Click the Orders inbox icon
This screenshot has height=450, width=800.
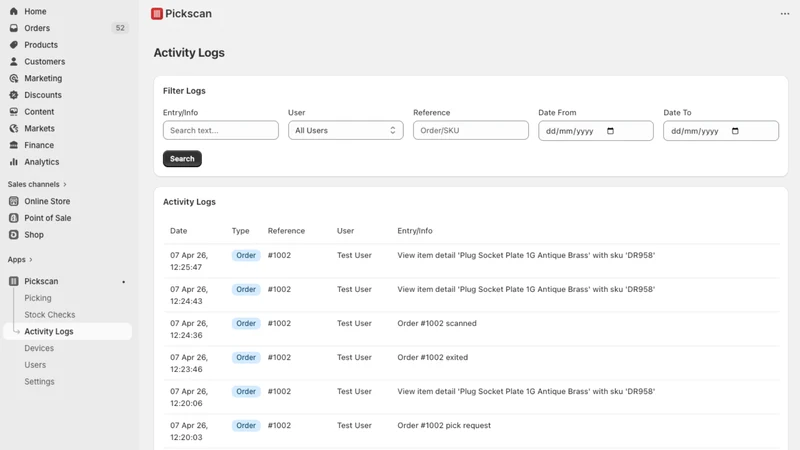[x=14, y=28]
